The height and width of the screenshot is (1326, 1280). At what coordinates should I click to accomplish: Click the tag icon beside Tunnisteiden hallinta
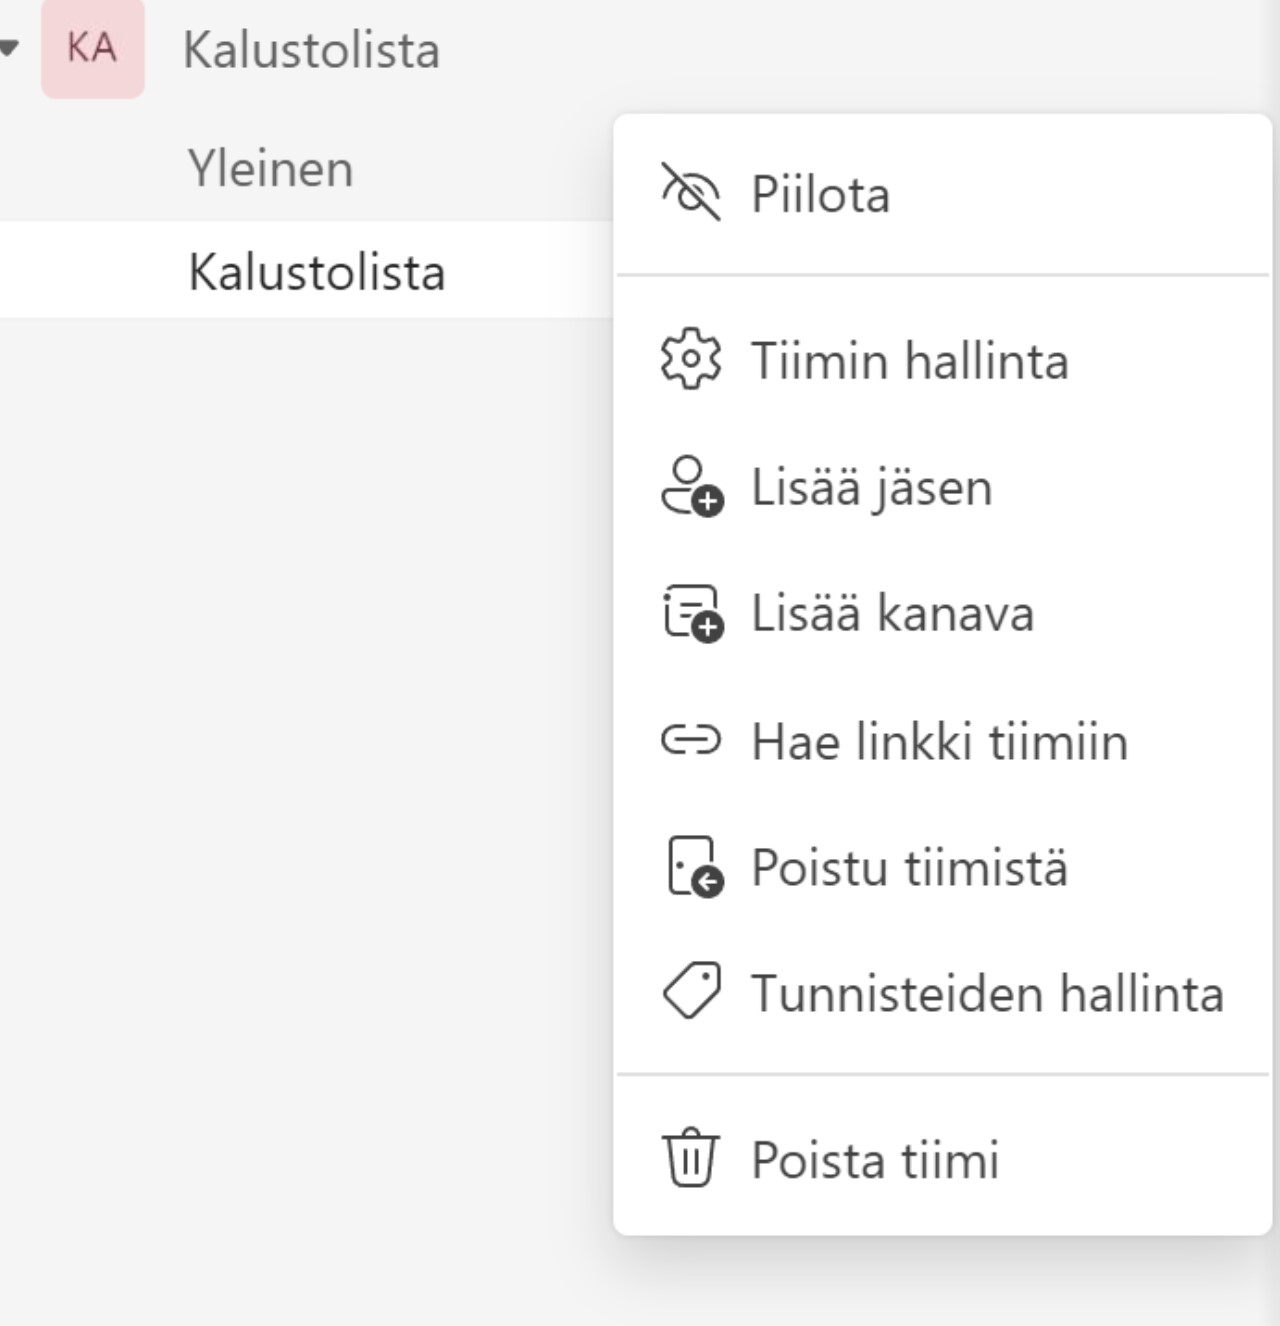click(x=691, y=992)
